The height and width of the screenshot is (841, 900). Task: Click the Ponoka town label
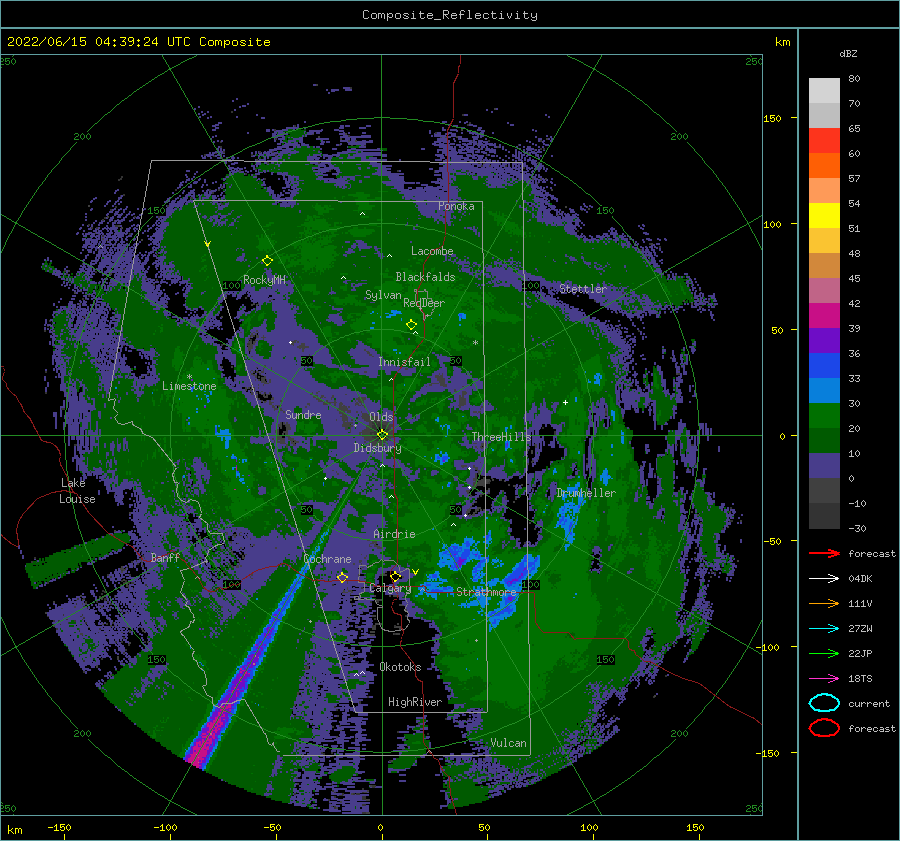tap(456, 206)
